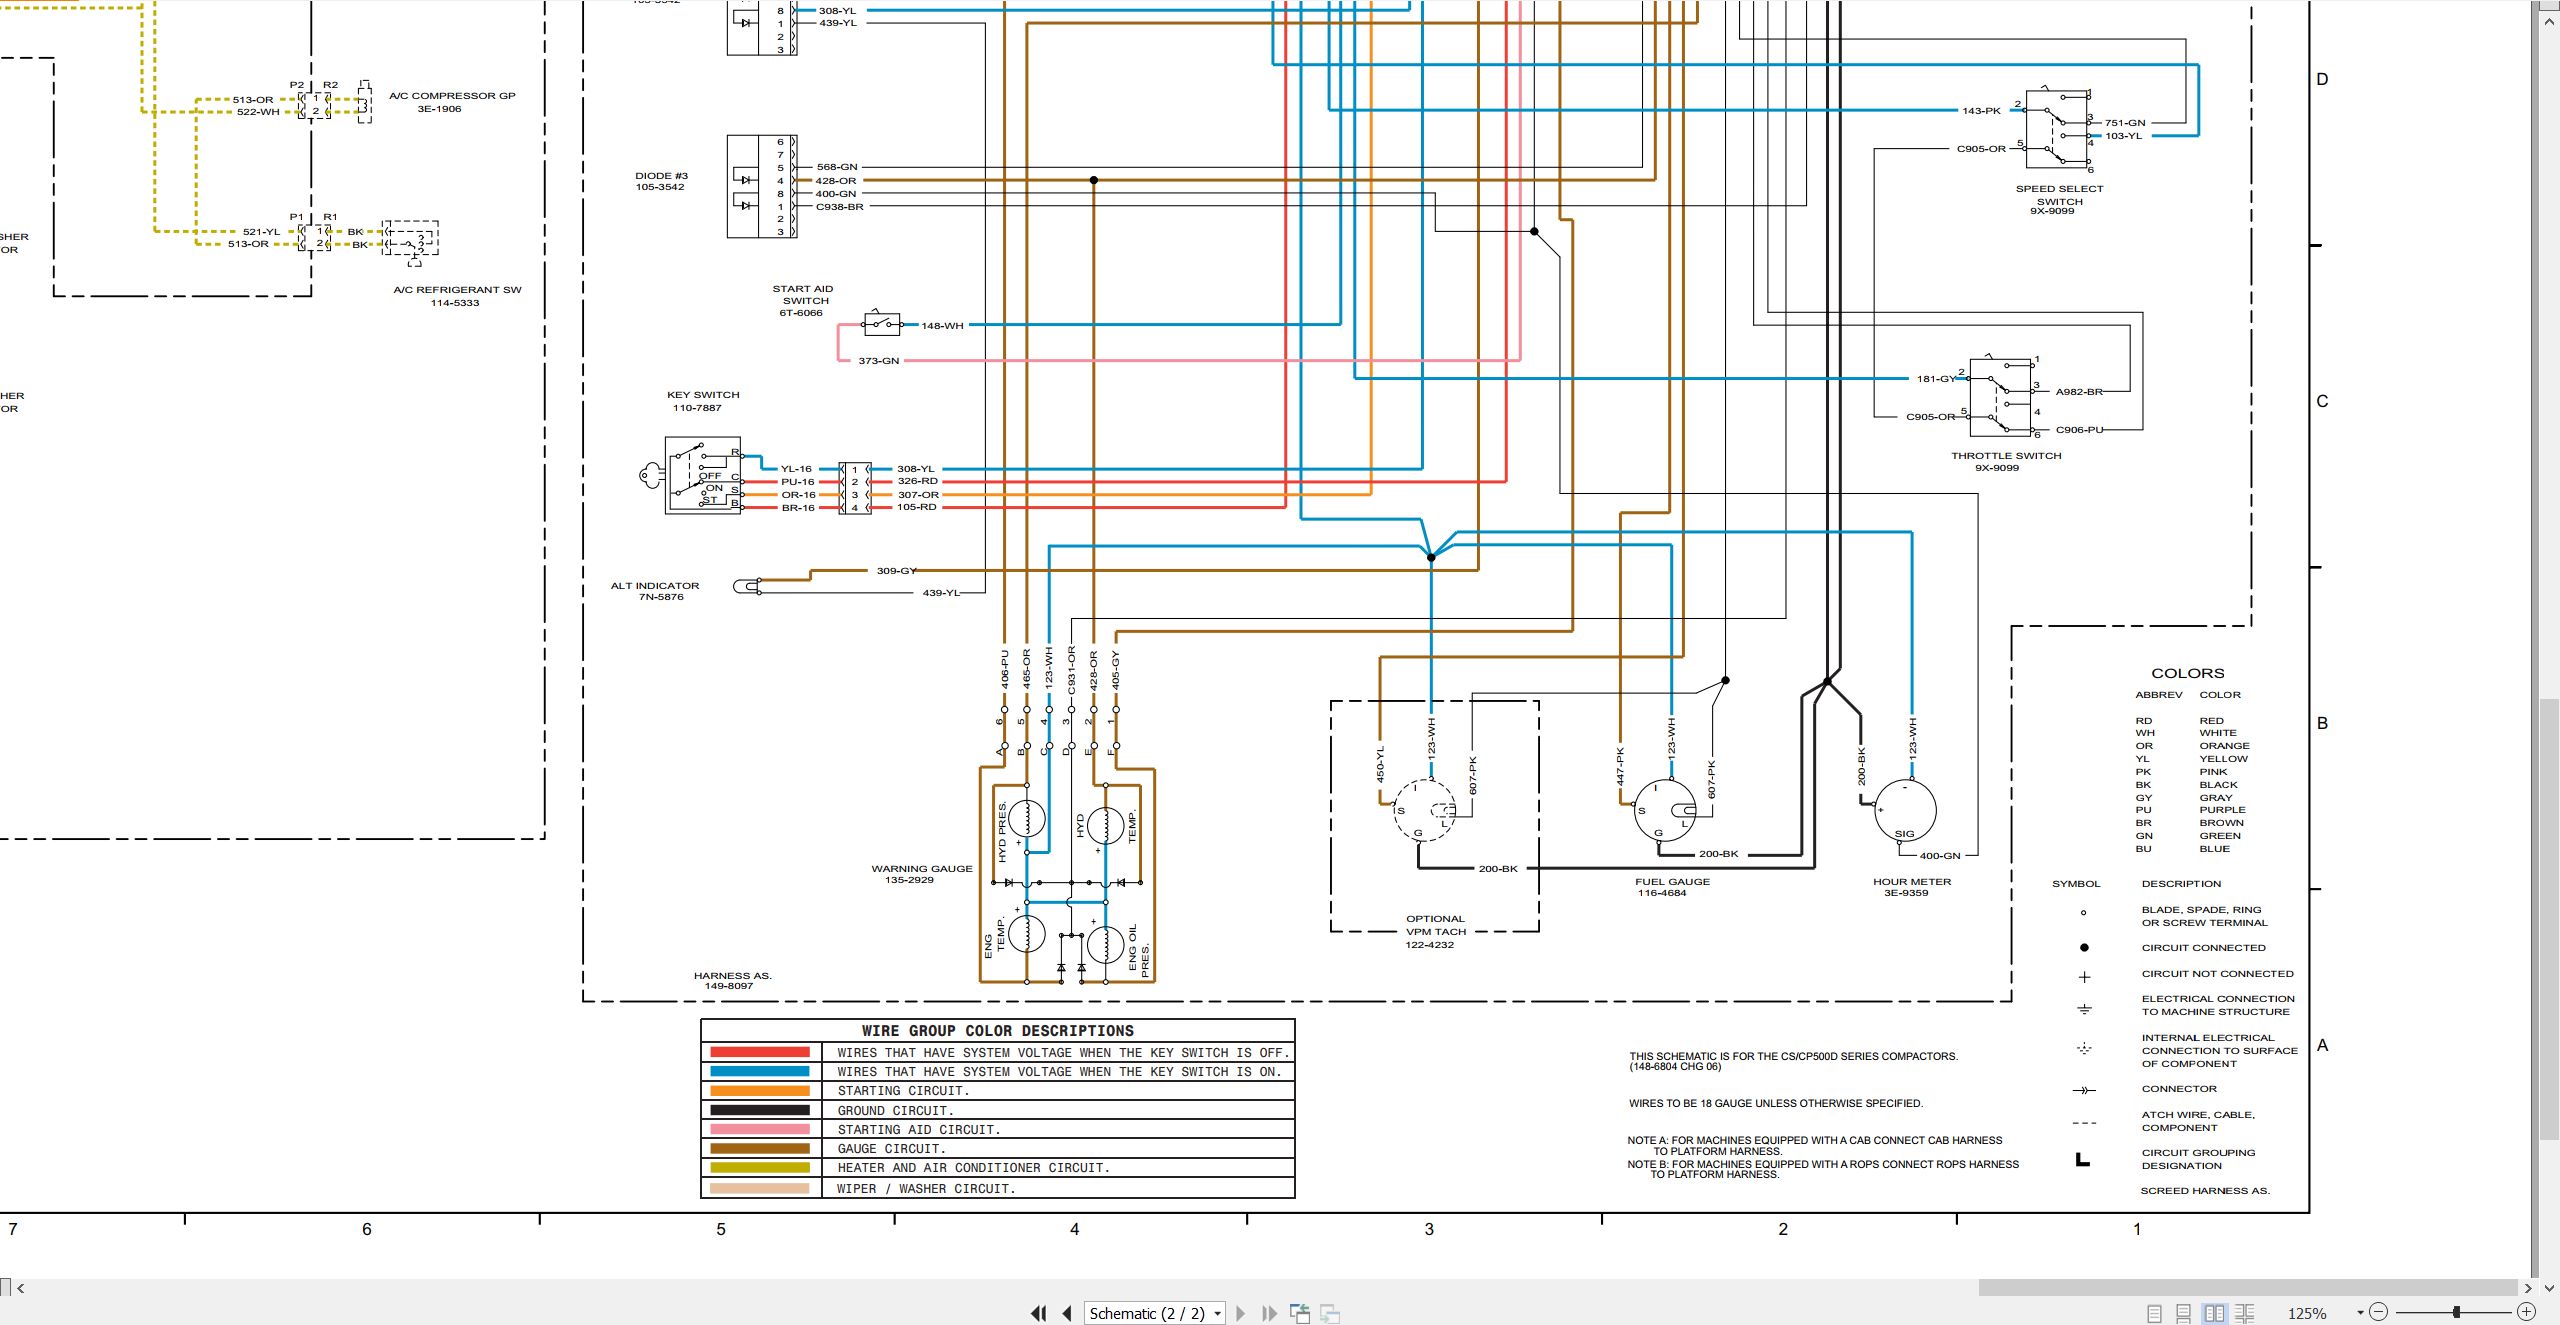Image resolution: width=2560 pixels, height=1325 pixels.
Task: Click the 'FUEL GAUGE' label
Action: coord(1672,882)
